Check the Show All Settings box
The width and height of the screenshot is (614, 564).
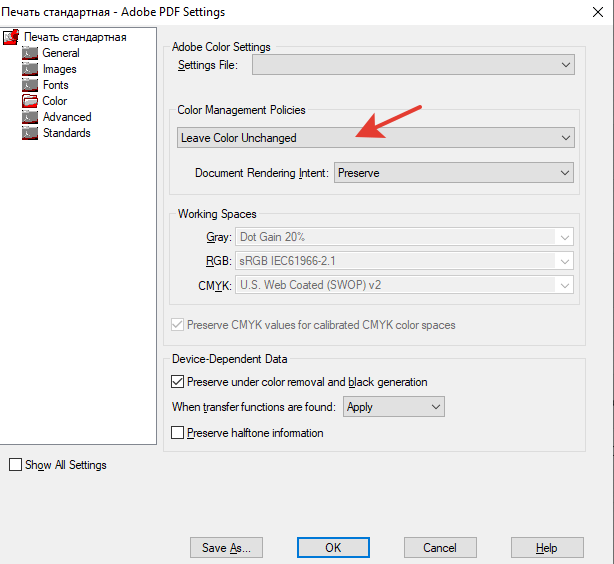tap(15, 465)
